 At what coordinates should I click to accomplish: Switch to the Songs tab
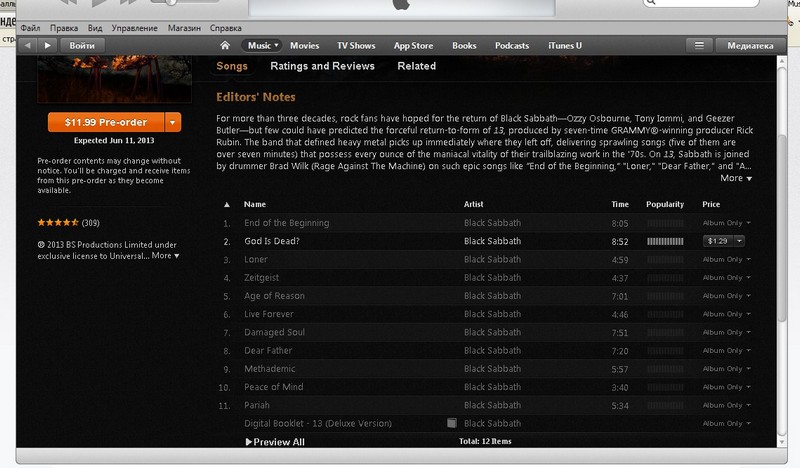tap(232, 66)
